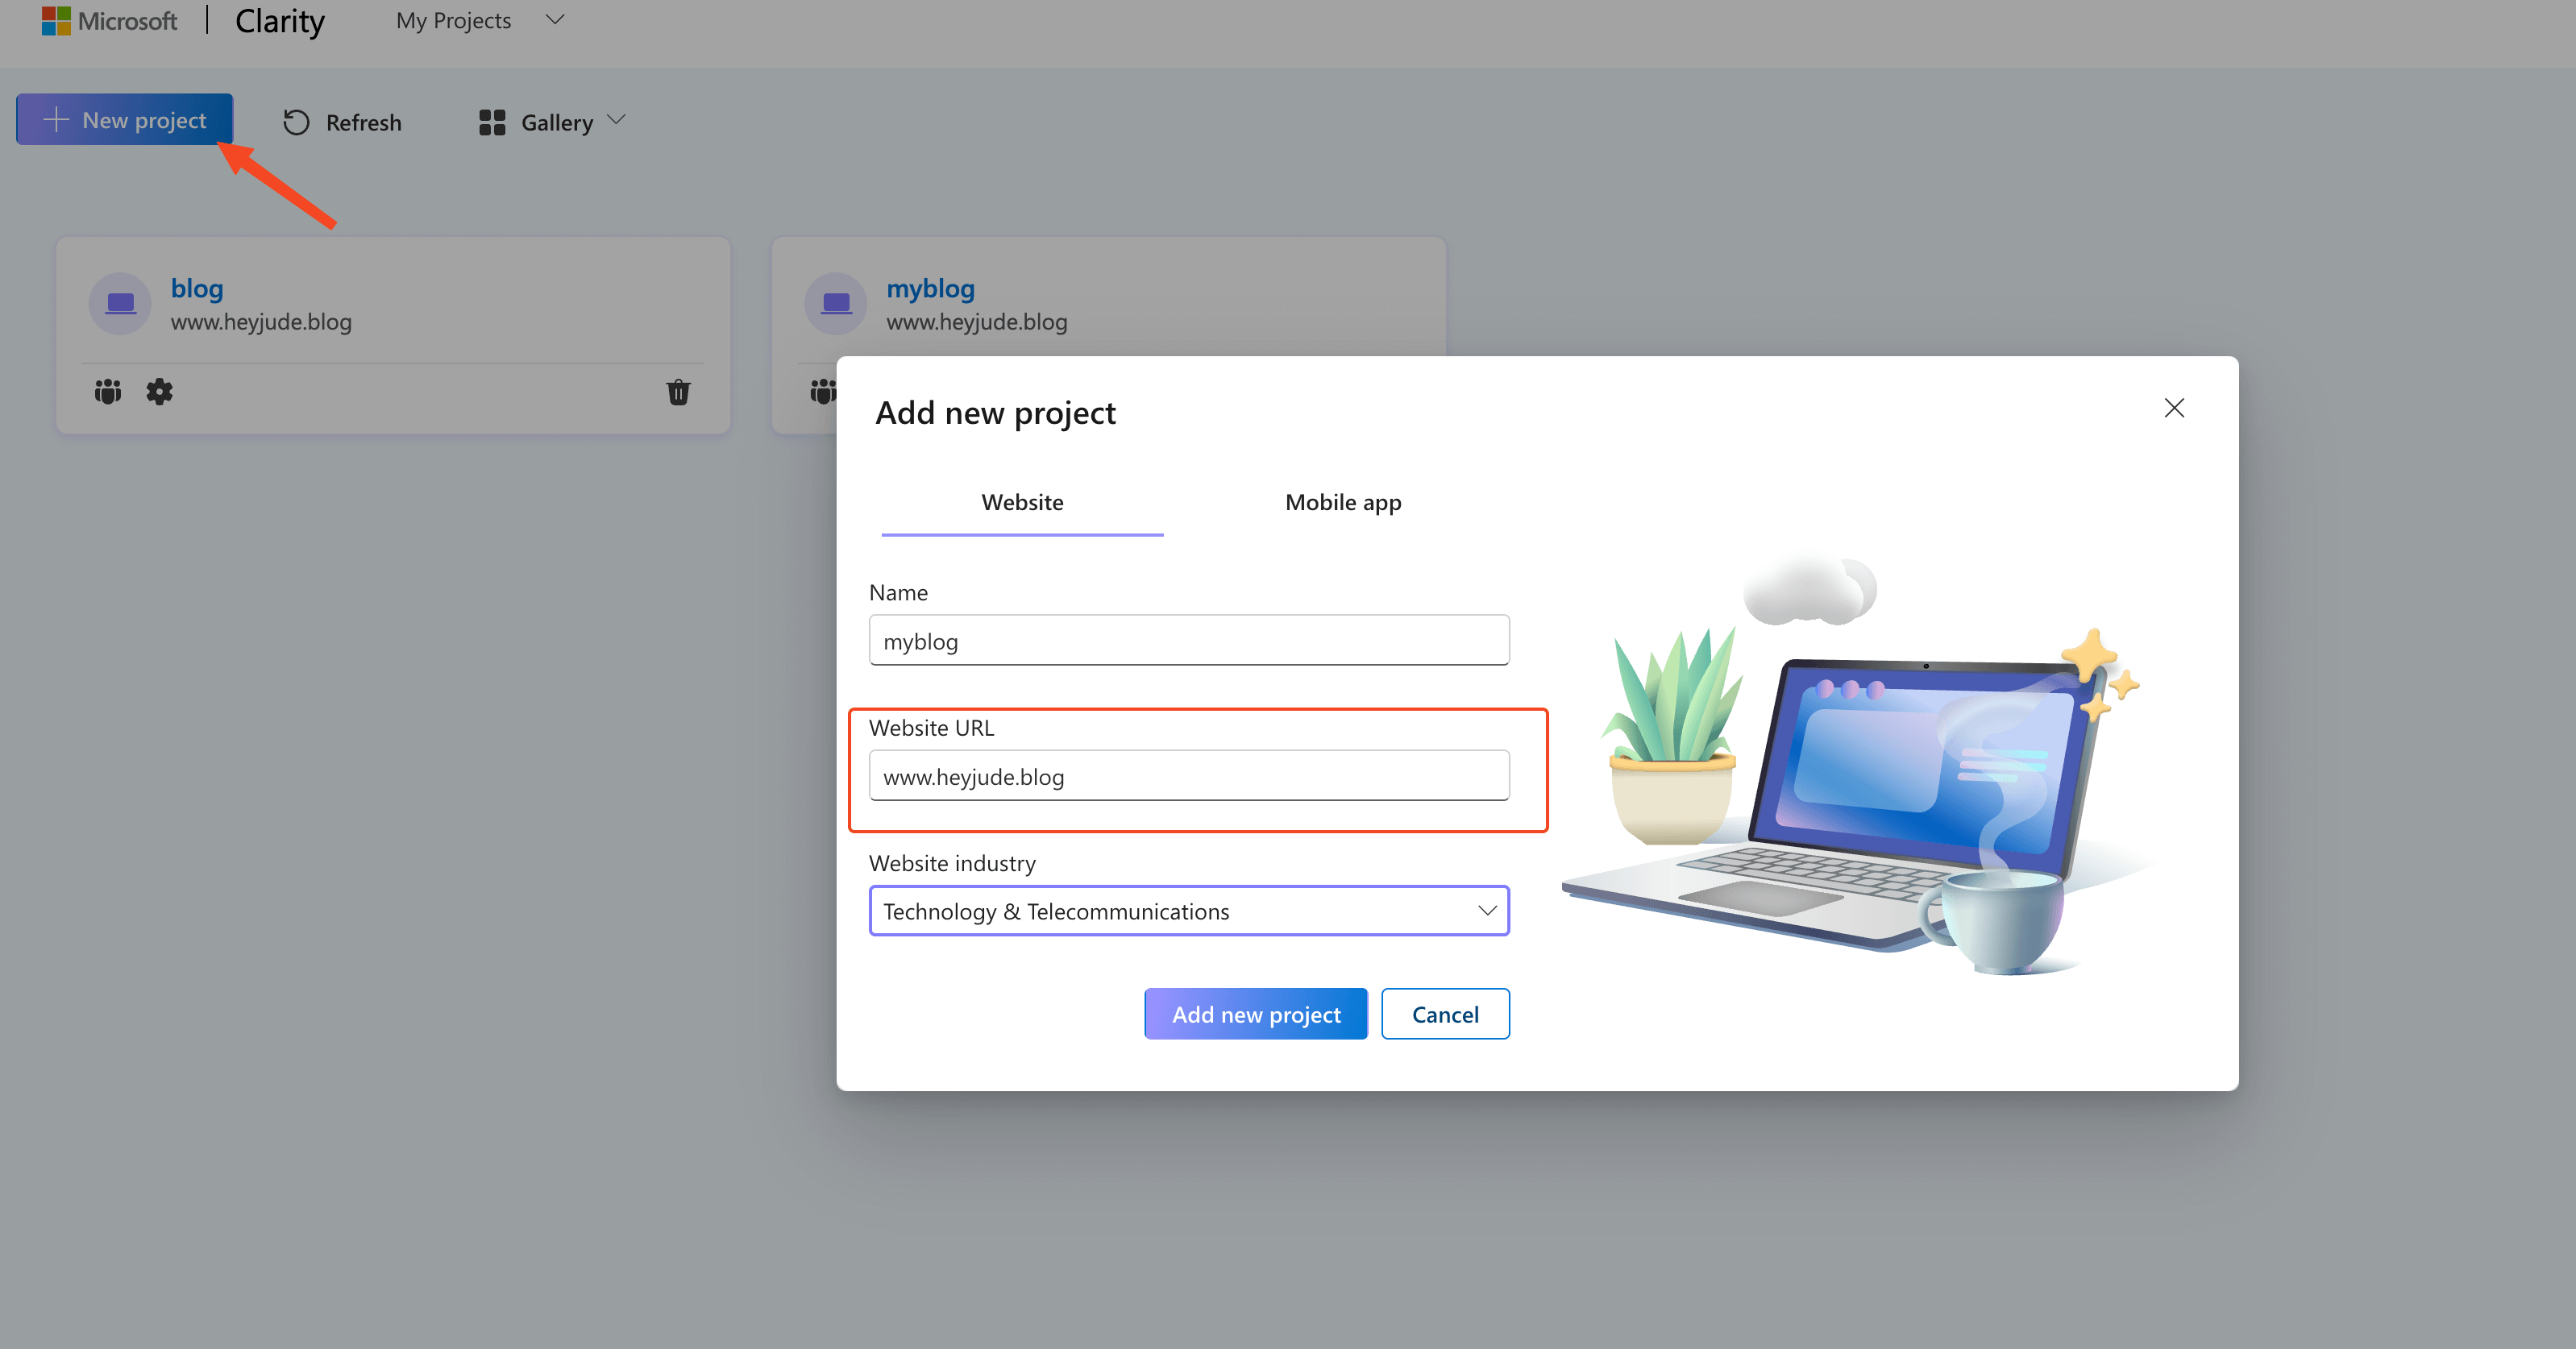Click the New project button
This screenshot has height=1349, width=2576.
point(125,120)
